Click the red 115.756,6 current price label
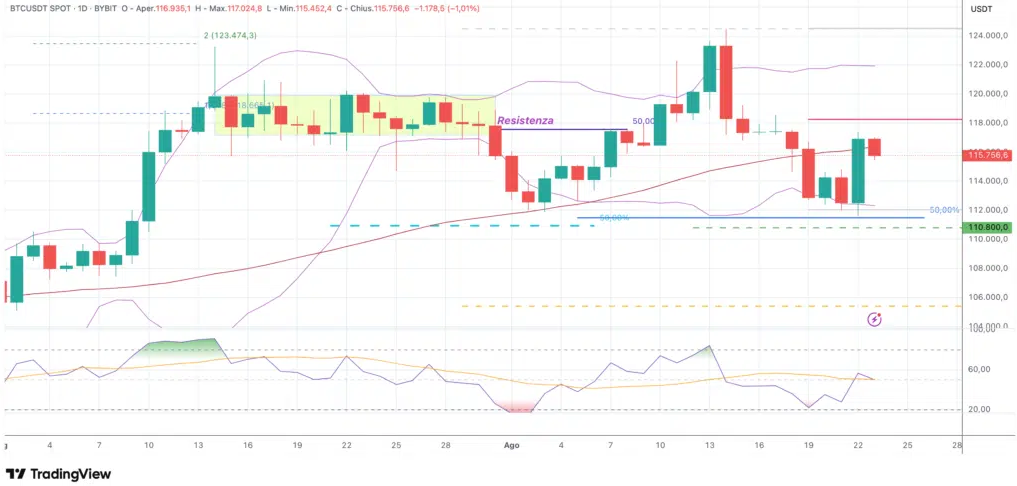 coord(988,154)
